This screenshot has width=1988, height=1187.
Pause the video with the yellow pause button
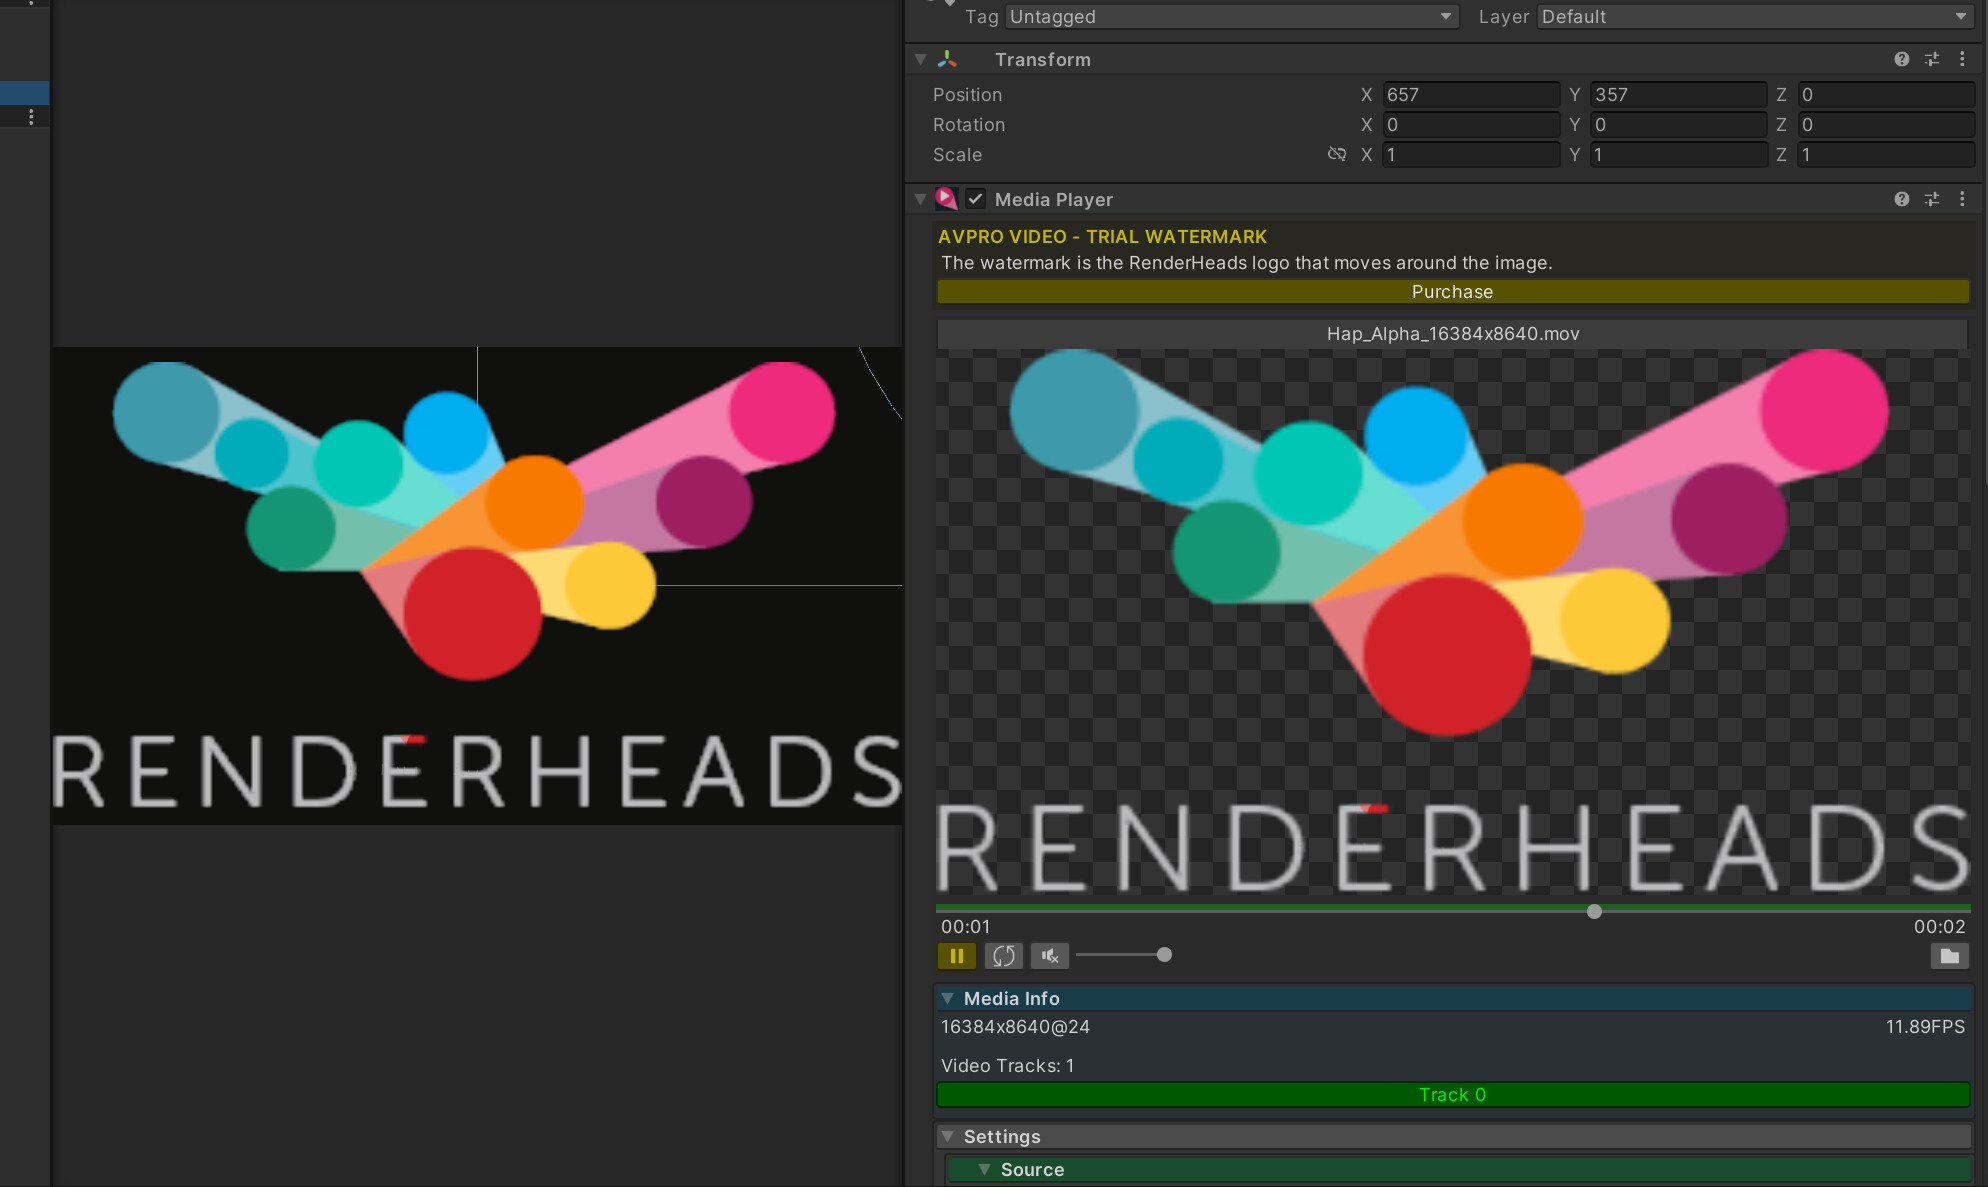coord(956,956)
